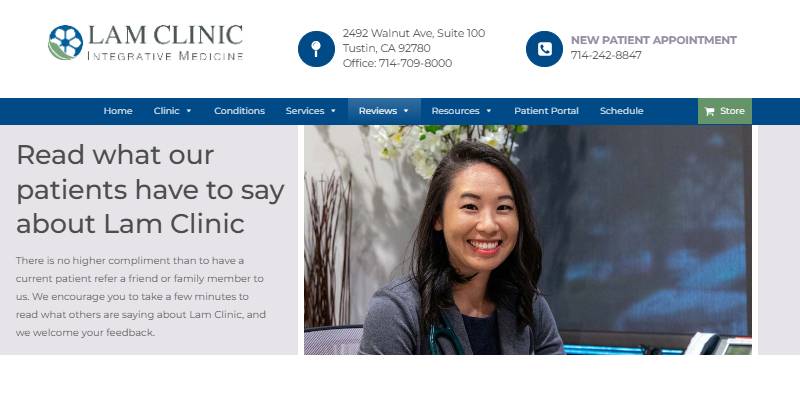Go to the Home menu item
This screenshot has width=800, height=400.
pos(118,111)
